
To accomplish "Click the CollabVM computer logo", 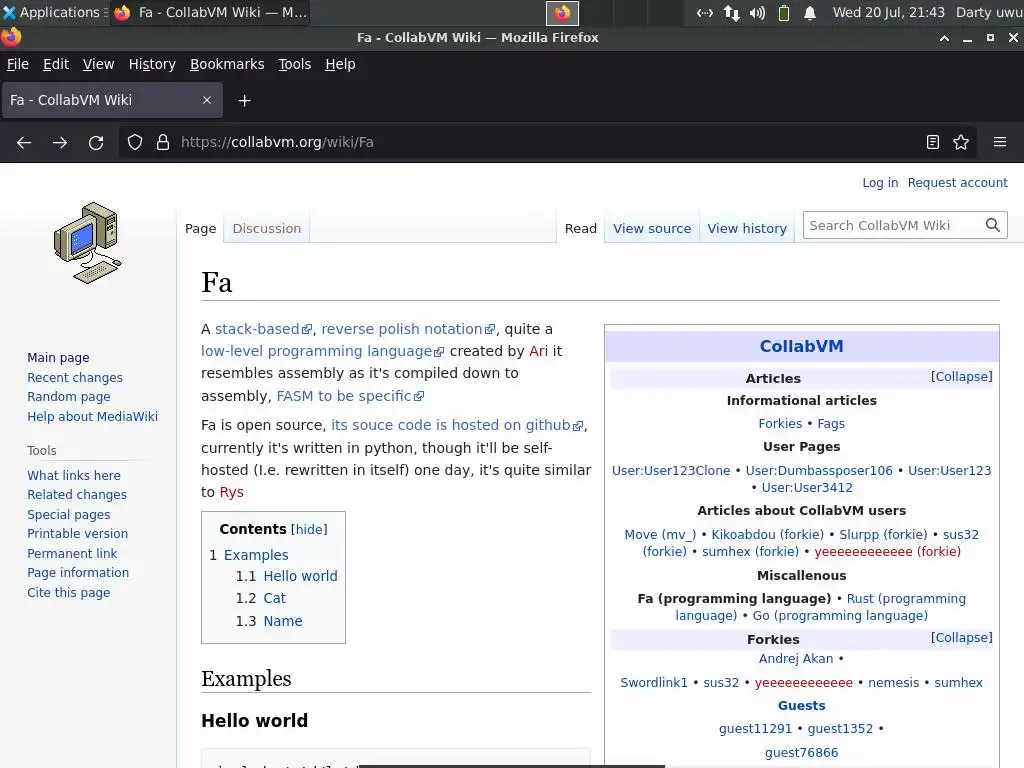I will [x=88, y=243].
